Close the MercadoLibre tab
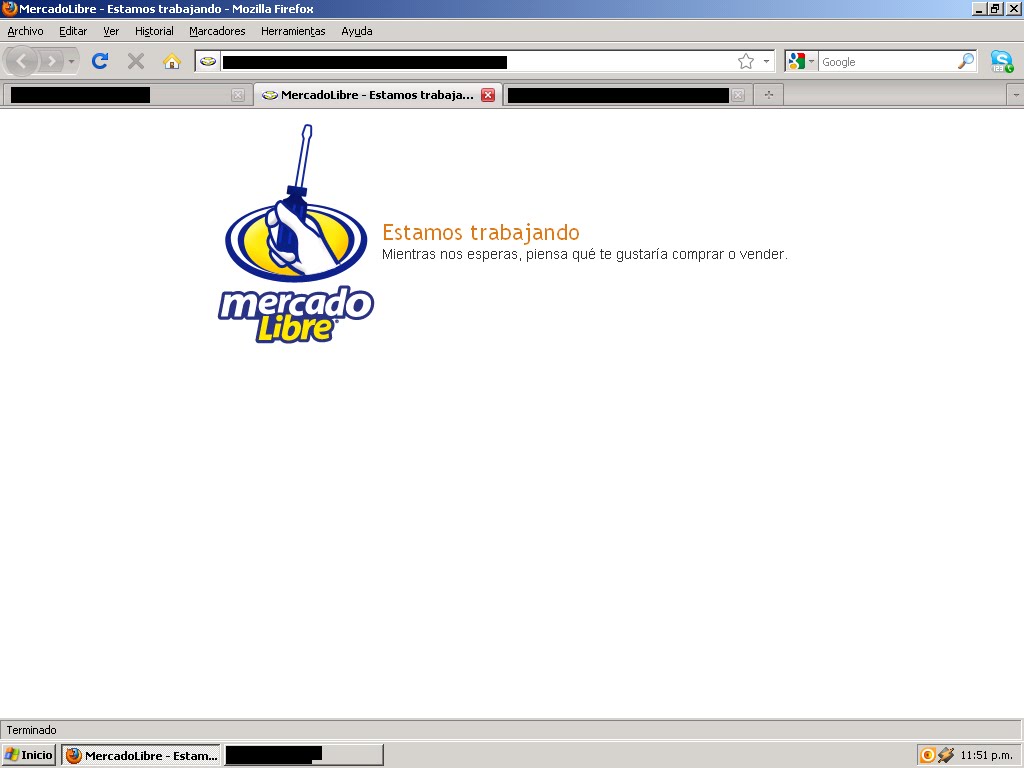 [488, 95]
